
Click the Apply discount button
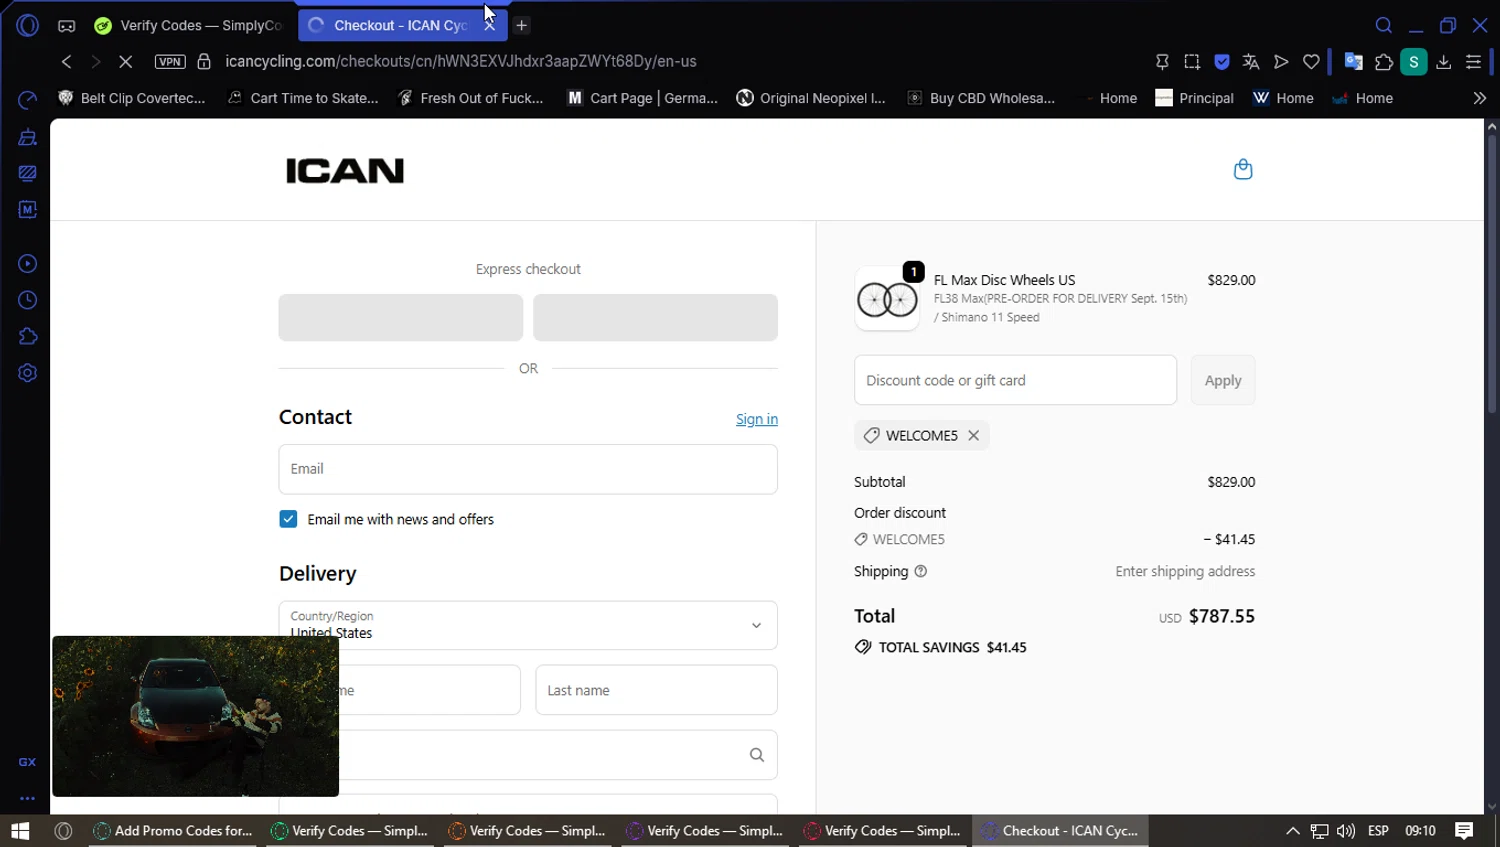tap(1223, 380)
